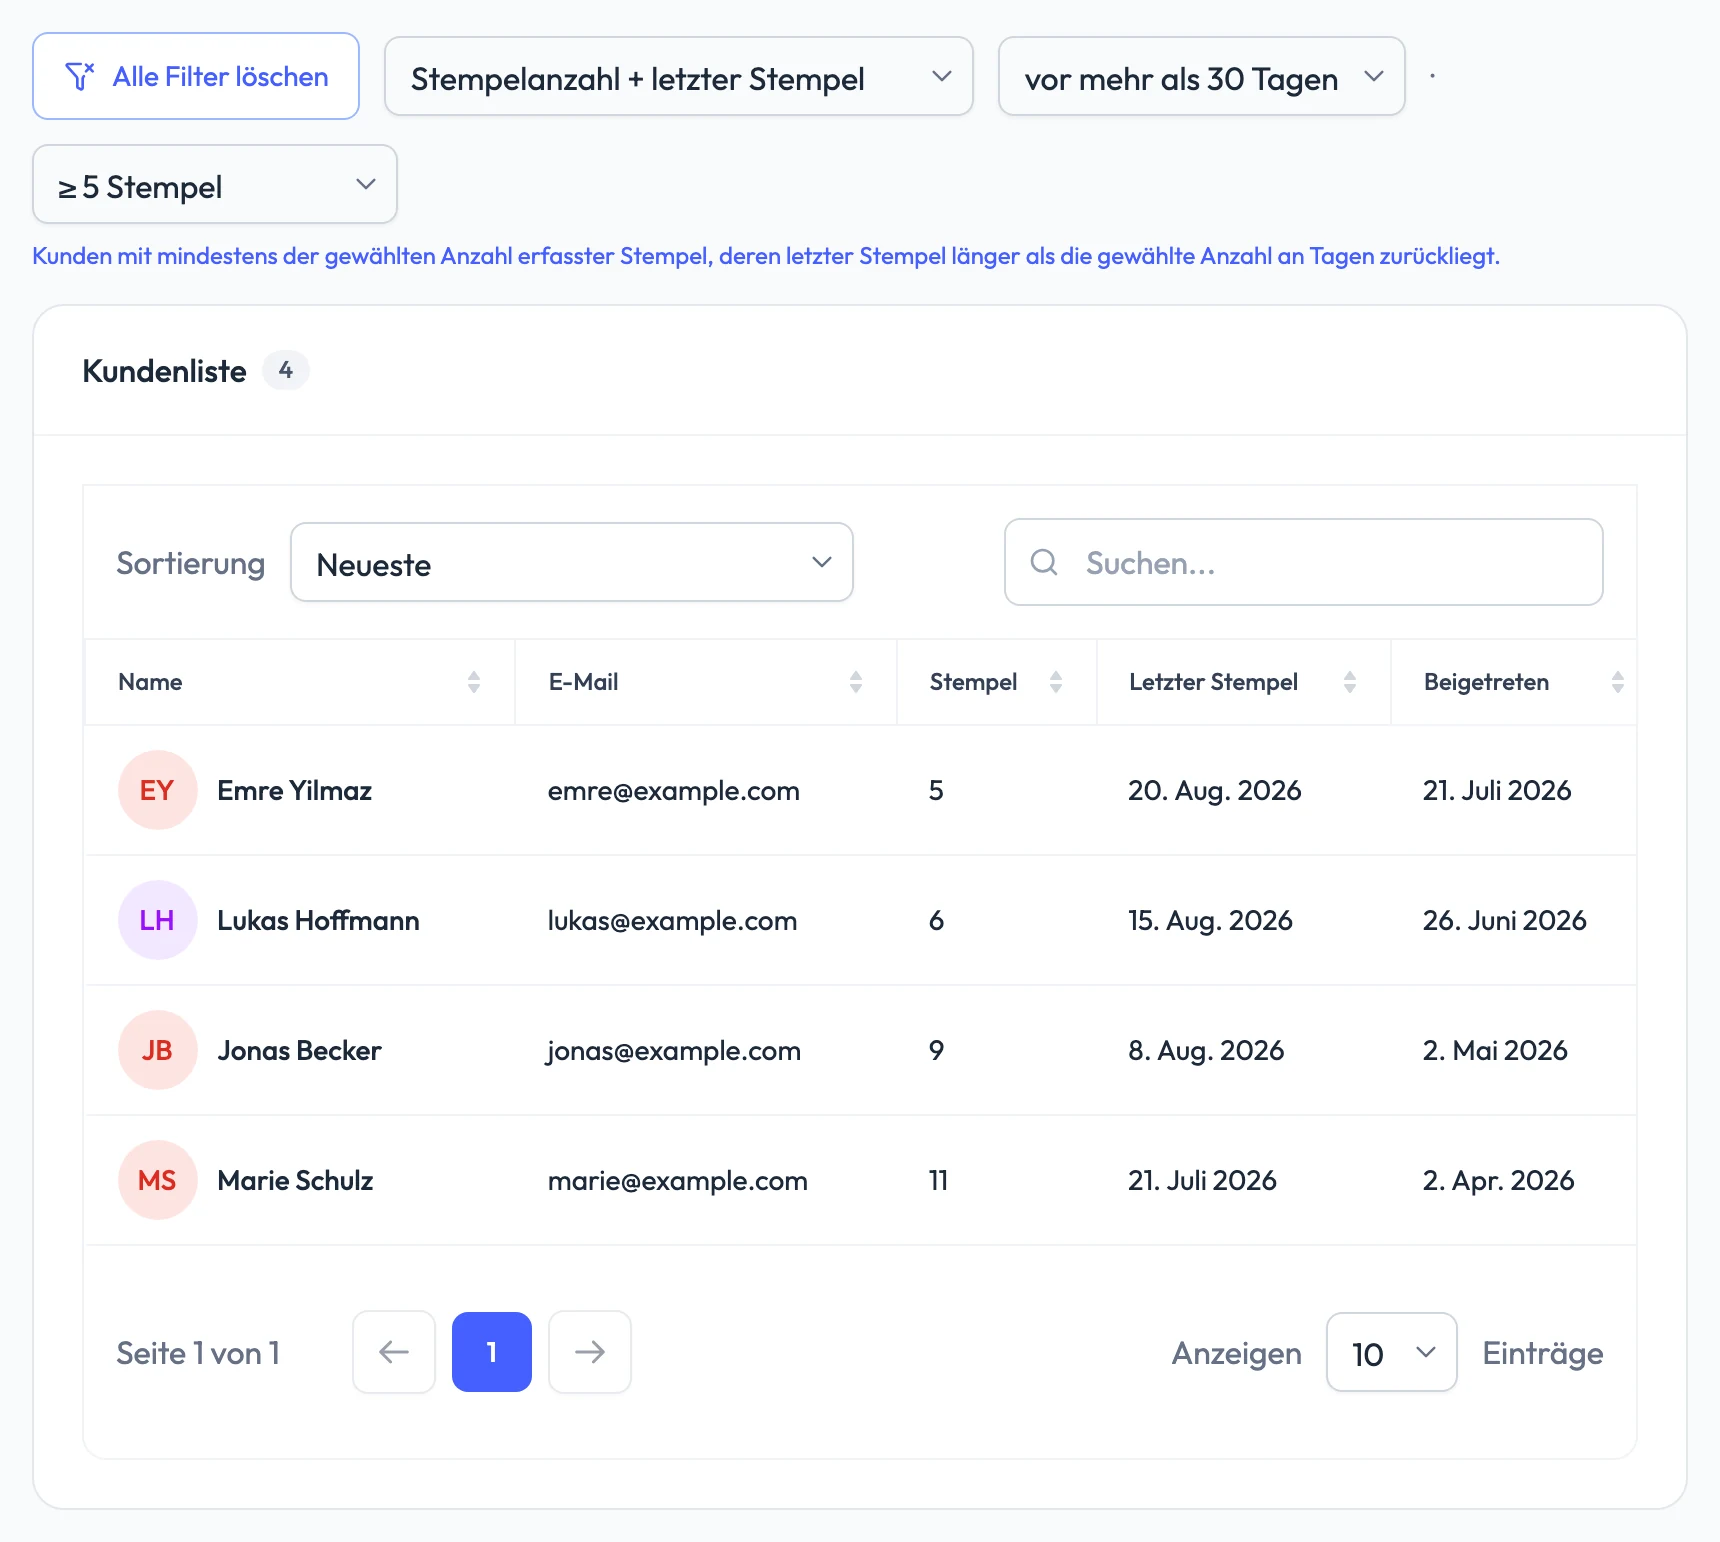The height and width of the screenshot is (1542, 1720).
Task: Click stamp count 9 for Jonas Becker
Action: [936, 1050]
